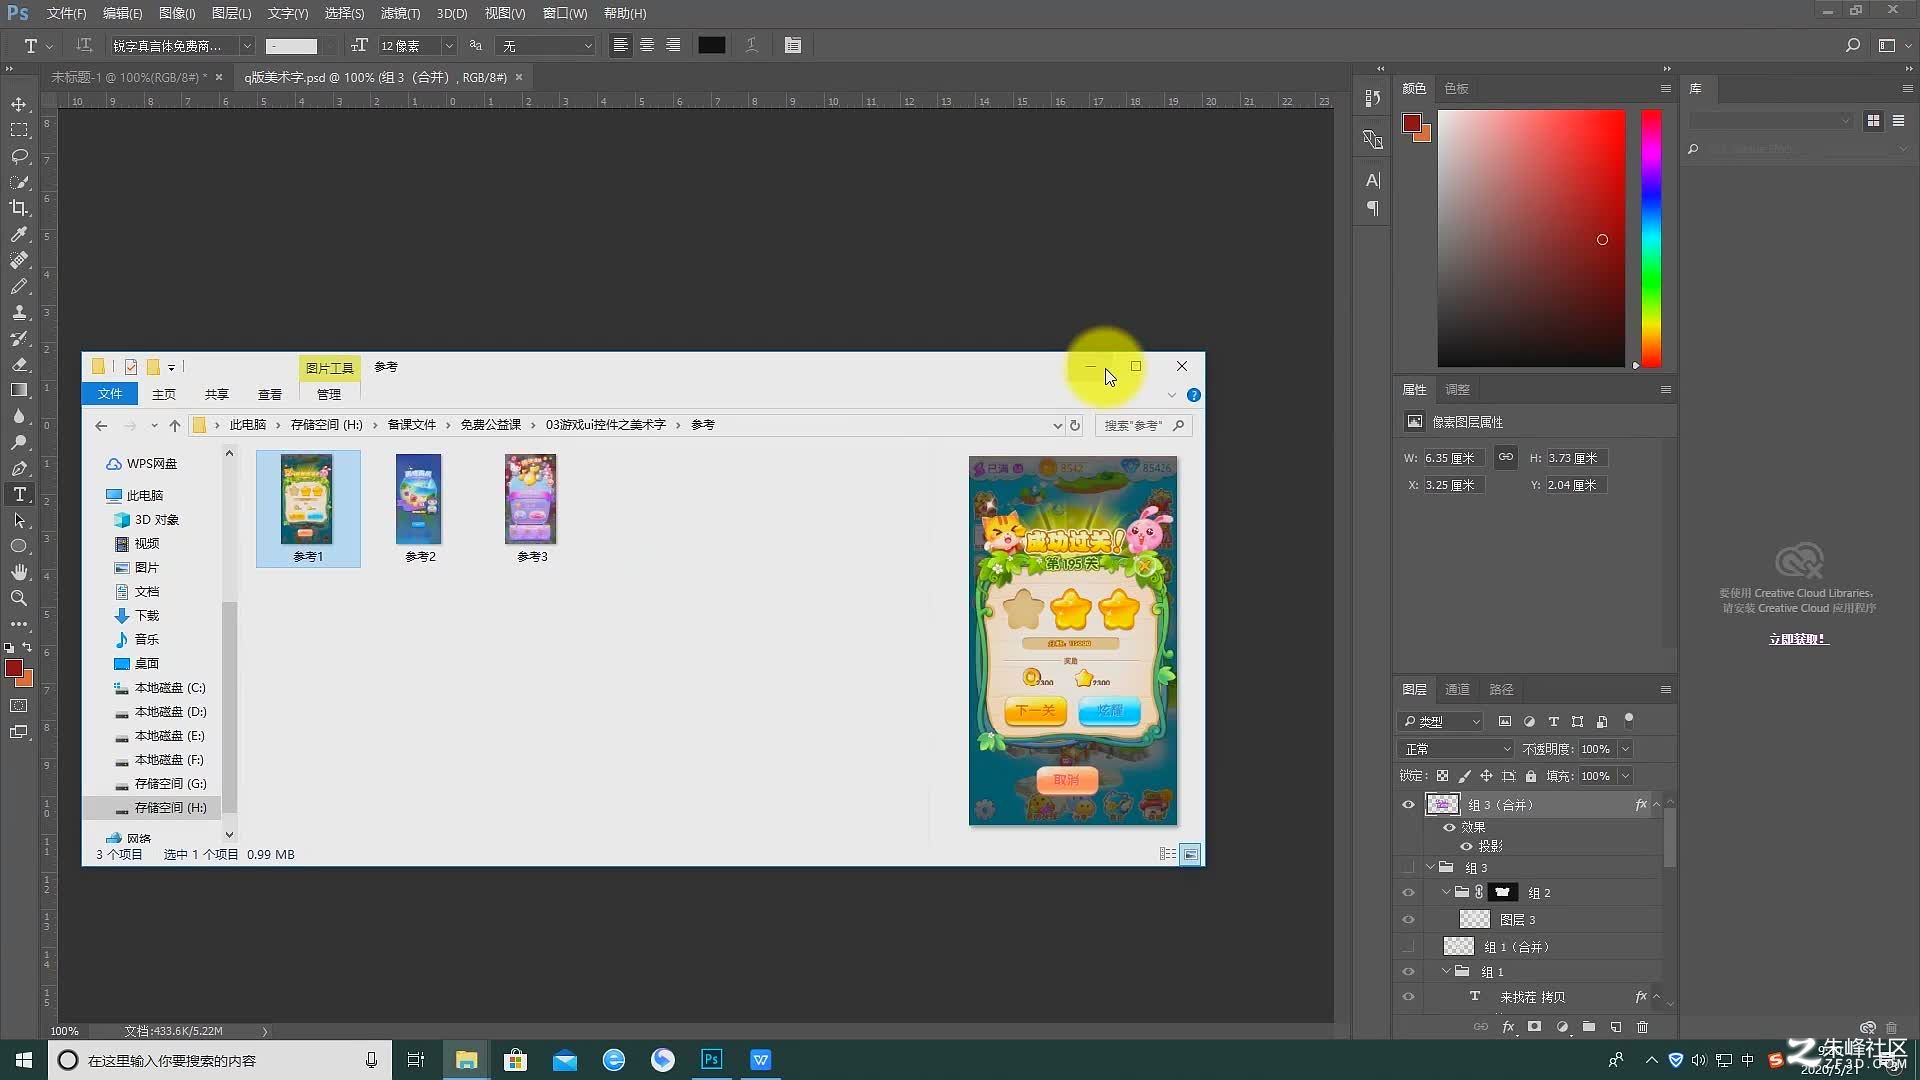
Task: Hide the 组 3 (合并) layer
Action: 1408,805
